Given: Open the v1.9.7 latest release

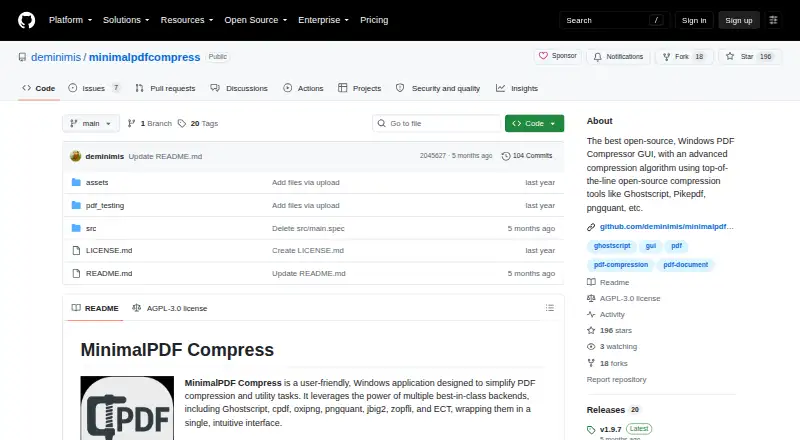Looking at the screenshot, I should point(619,429).
